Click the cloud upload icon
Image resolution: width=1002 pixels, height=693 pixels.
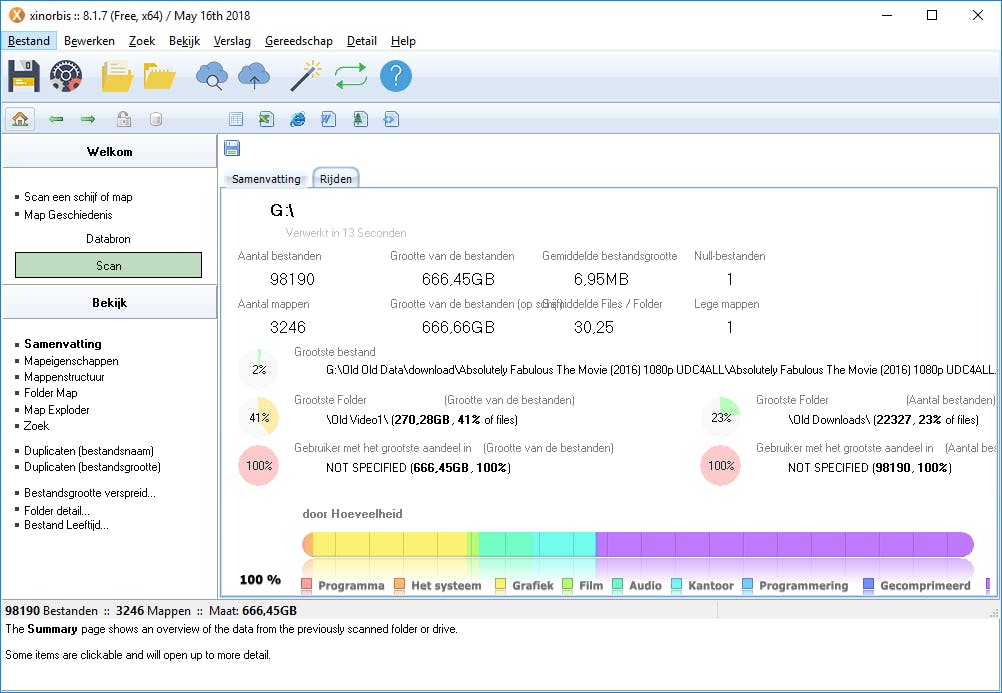pyautogui.click(x=254, y=76)
